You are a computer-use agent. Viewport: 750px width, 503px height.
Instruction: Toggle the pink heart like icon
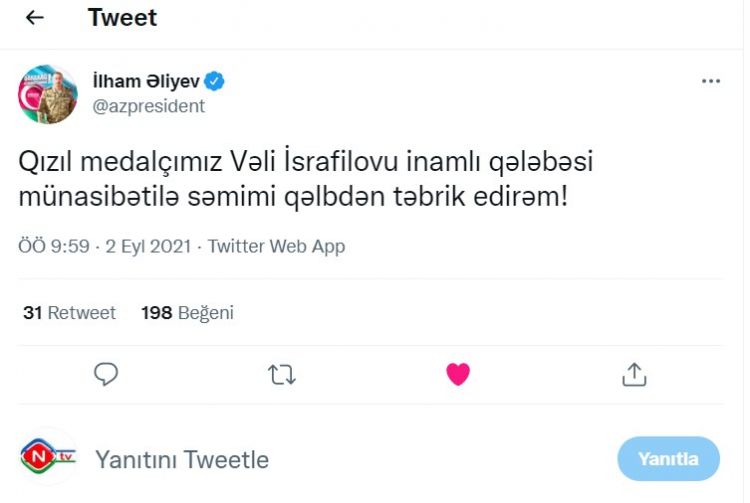[x=457, y=374]
